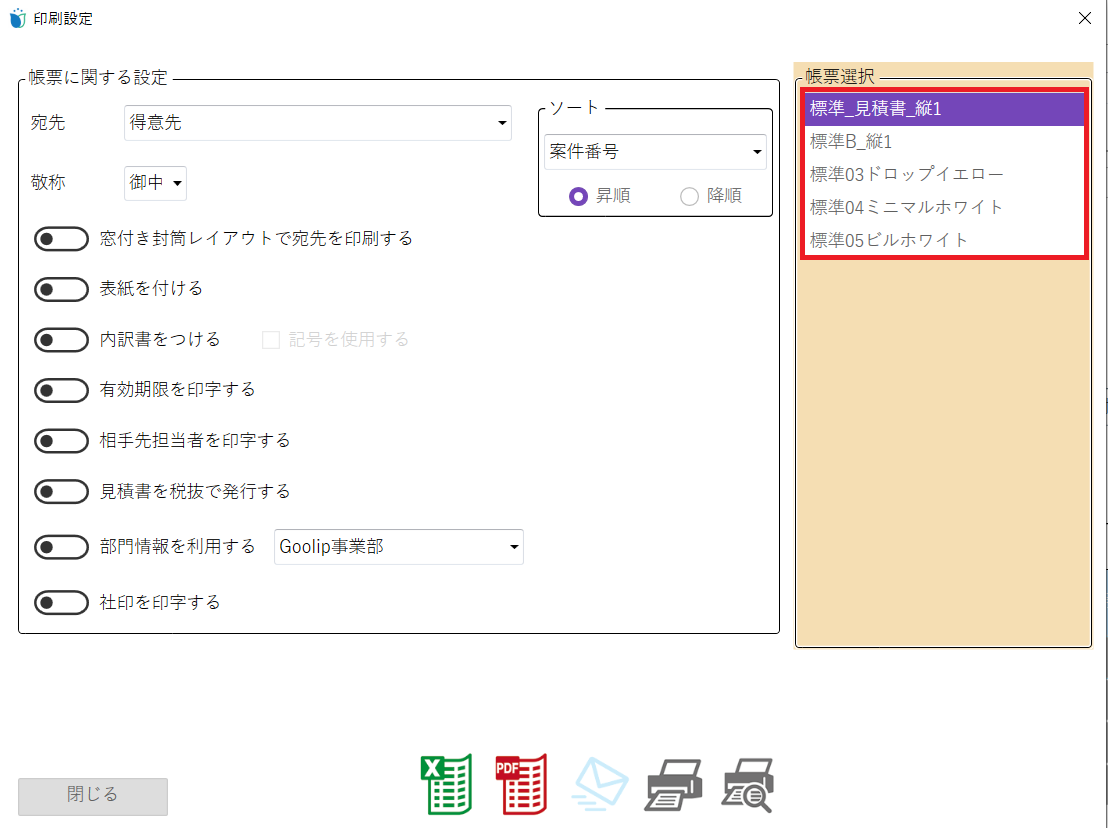1108x828 pixels.
Task: Click the email sending icon
Action: 598,785
